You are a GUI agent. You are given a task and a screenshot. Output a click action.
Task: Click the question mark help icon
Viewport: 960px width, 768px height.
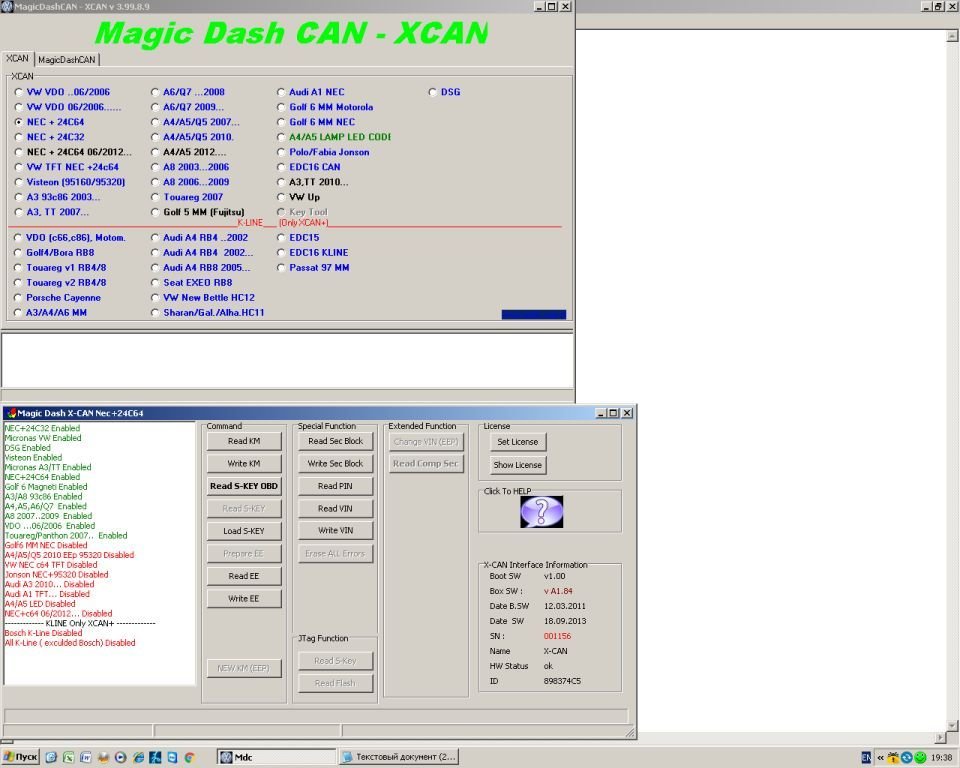pyautogui.click(x=541, y=512)
